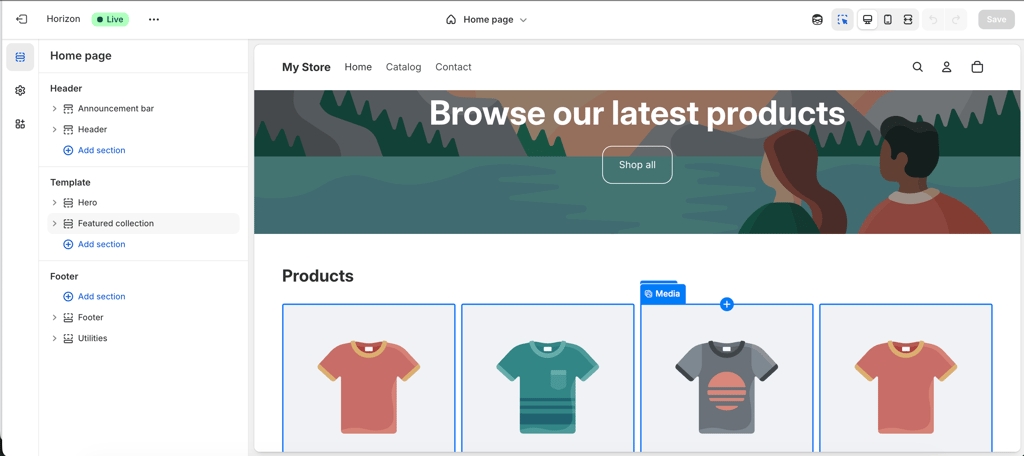Open the theme settings gear
Image resolution: width=1024 pixels, height=456 pixels.
pyautogui.click(x=20, y=91)
